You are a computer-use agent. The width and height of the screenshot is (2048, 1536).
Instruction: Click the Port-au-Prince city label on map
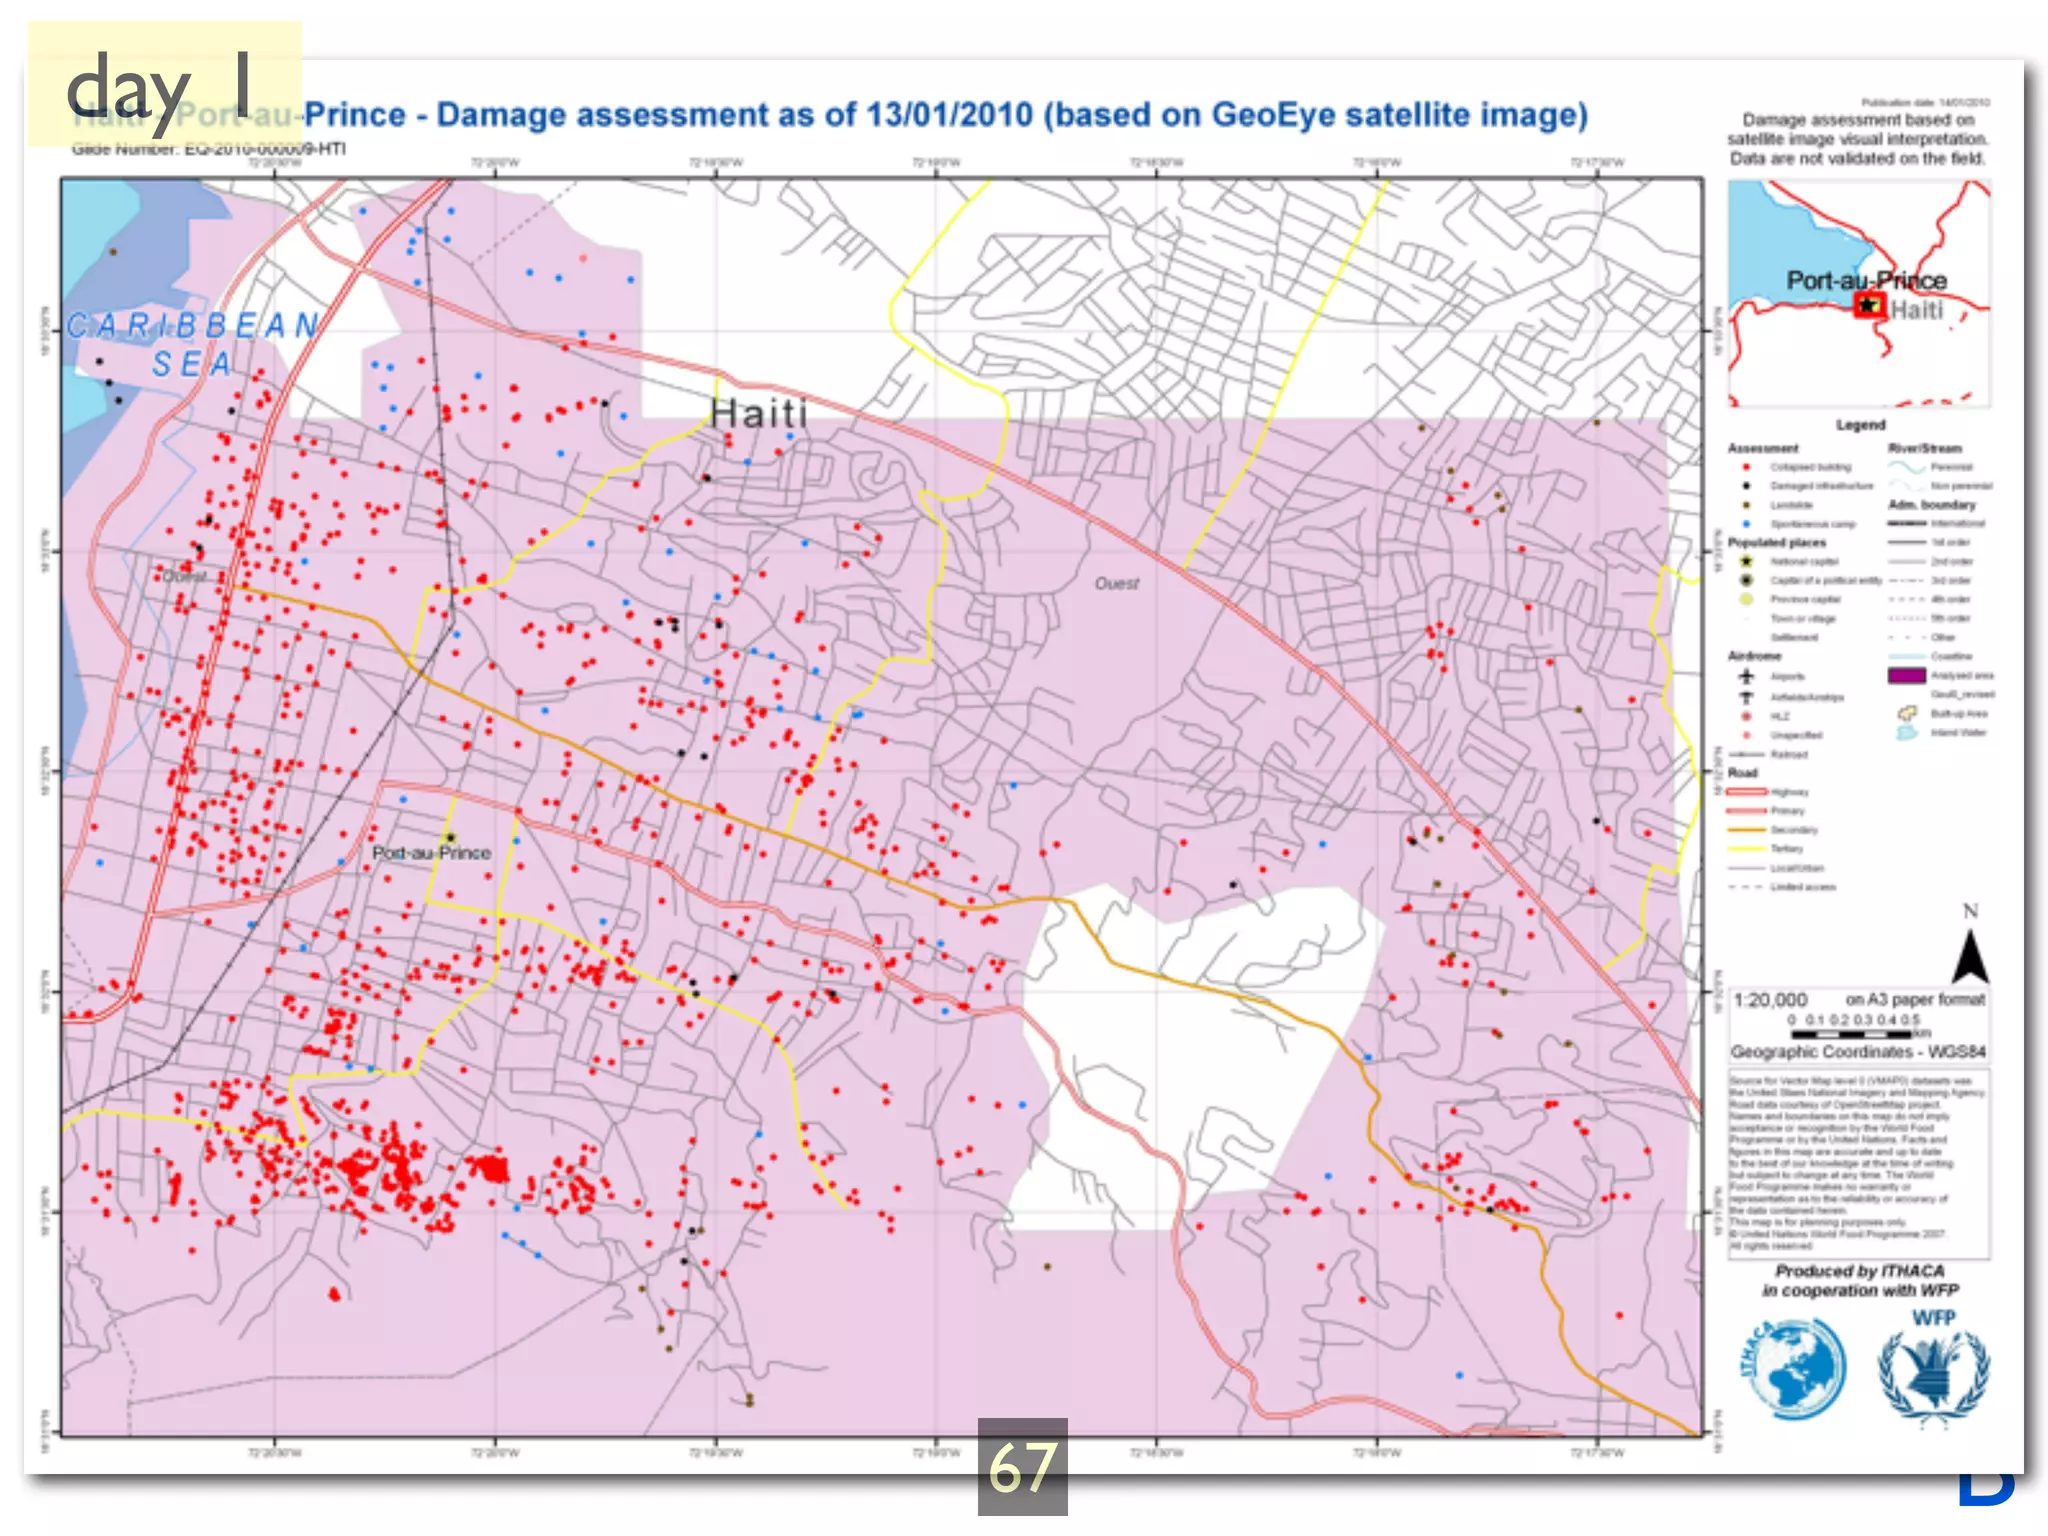coord(431,853)
